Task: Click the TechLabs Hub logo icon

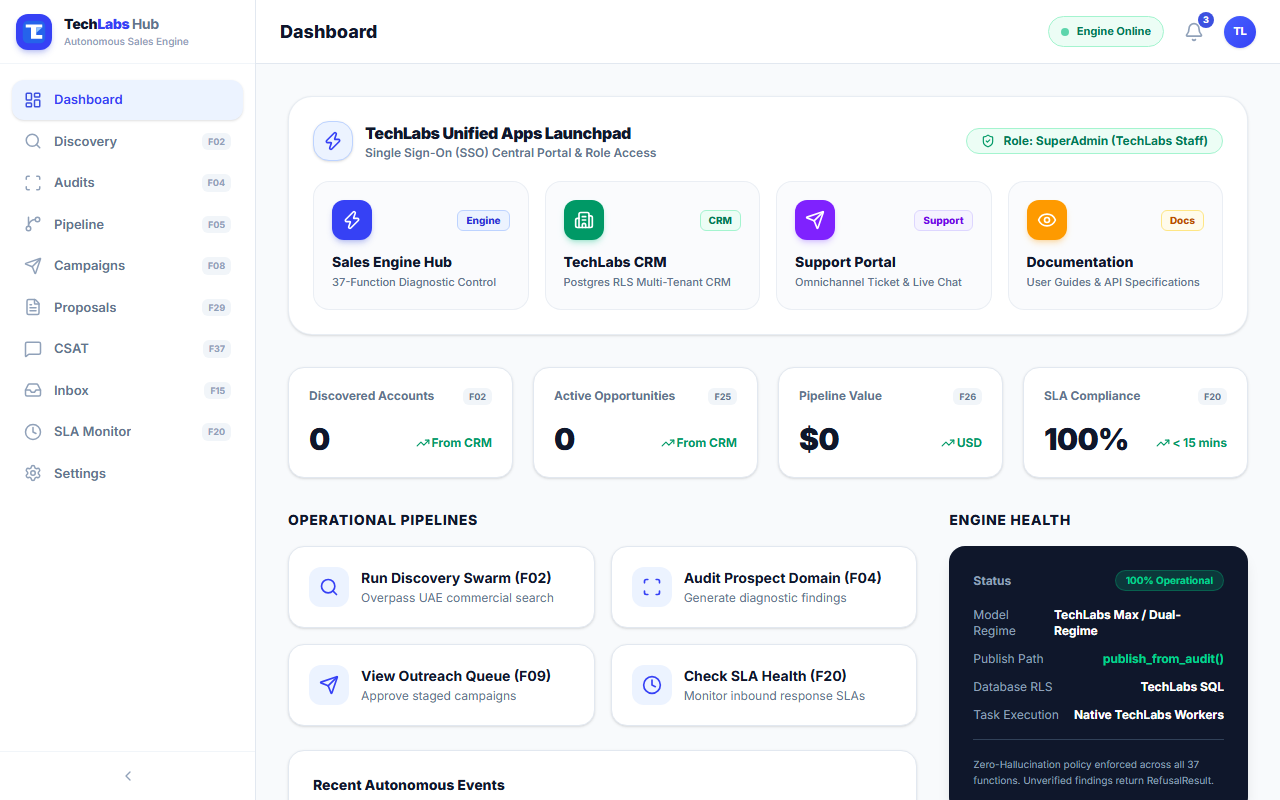Action: click(34, 32)
